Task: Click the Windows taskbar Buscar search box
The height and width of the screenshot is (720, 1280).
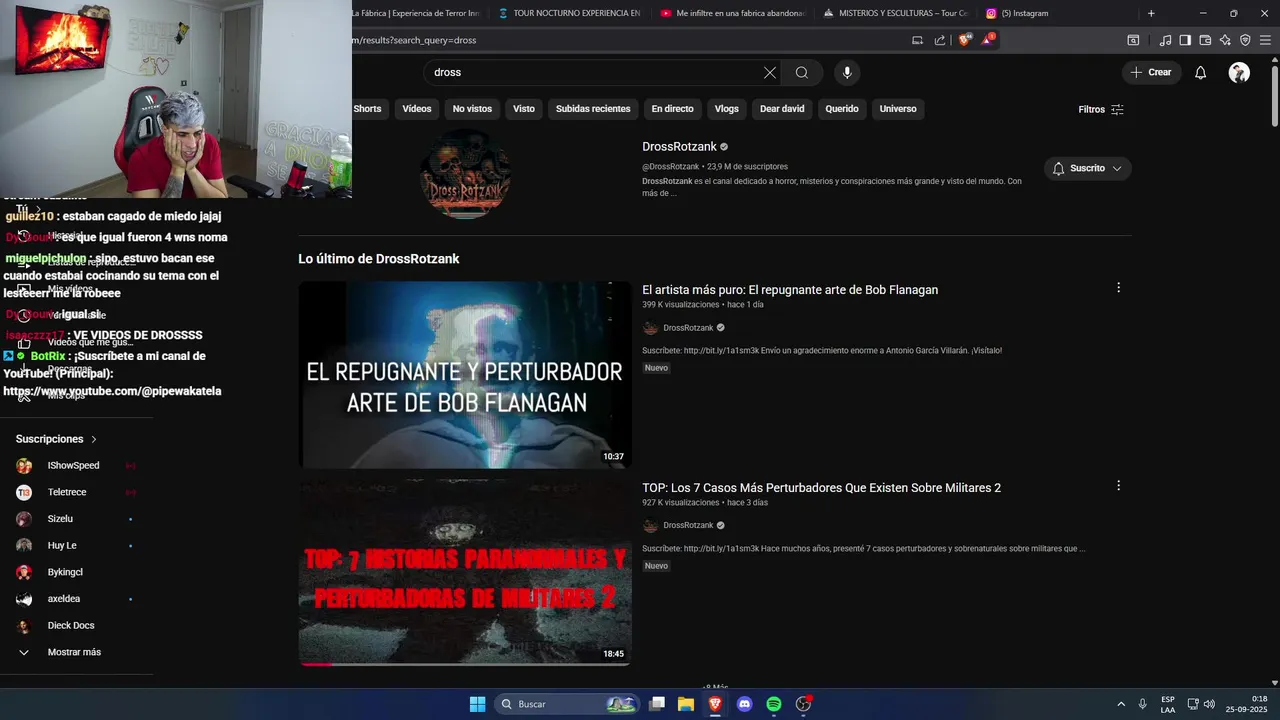Action: click(x=568, y=704)
